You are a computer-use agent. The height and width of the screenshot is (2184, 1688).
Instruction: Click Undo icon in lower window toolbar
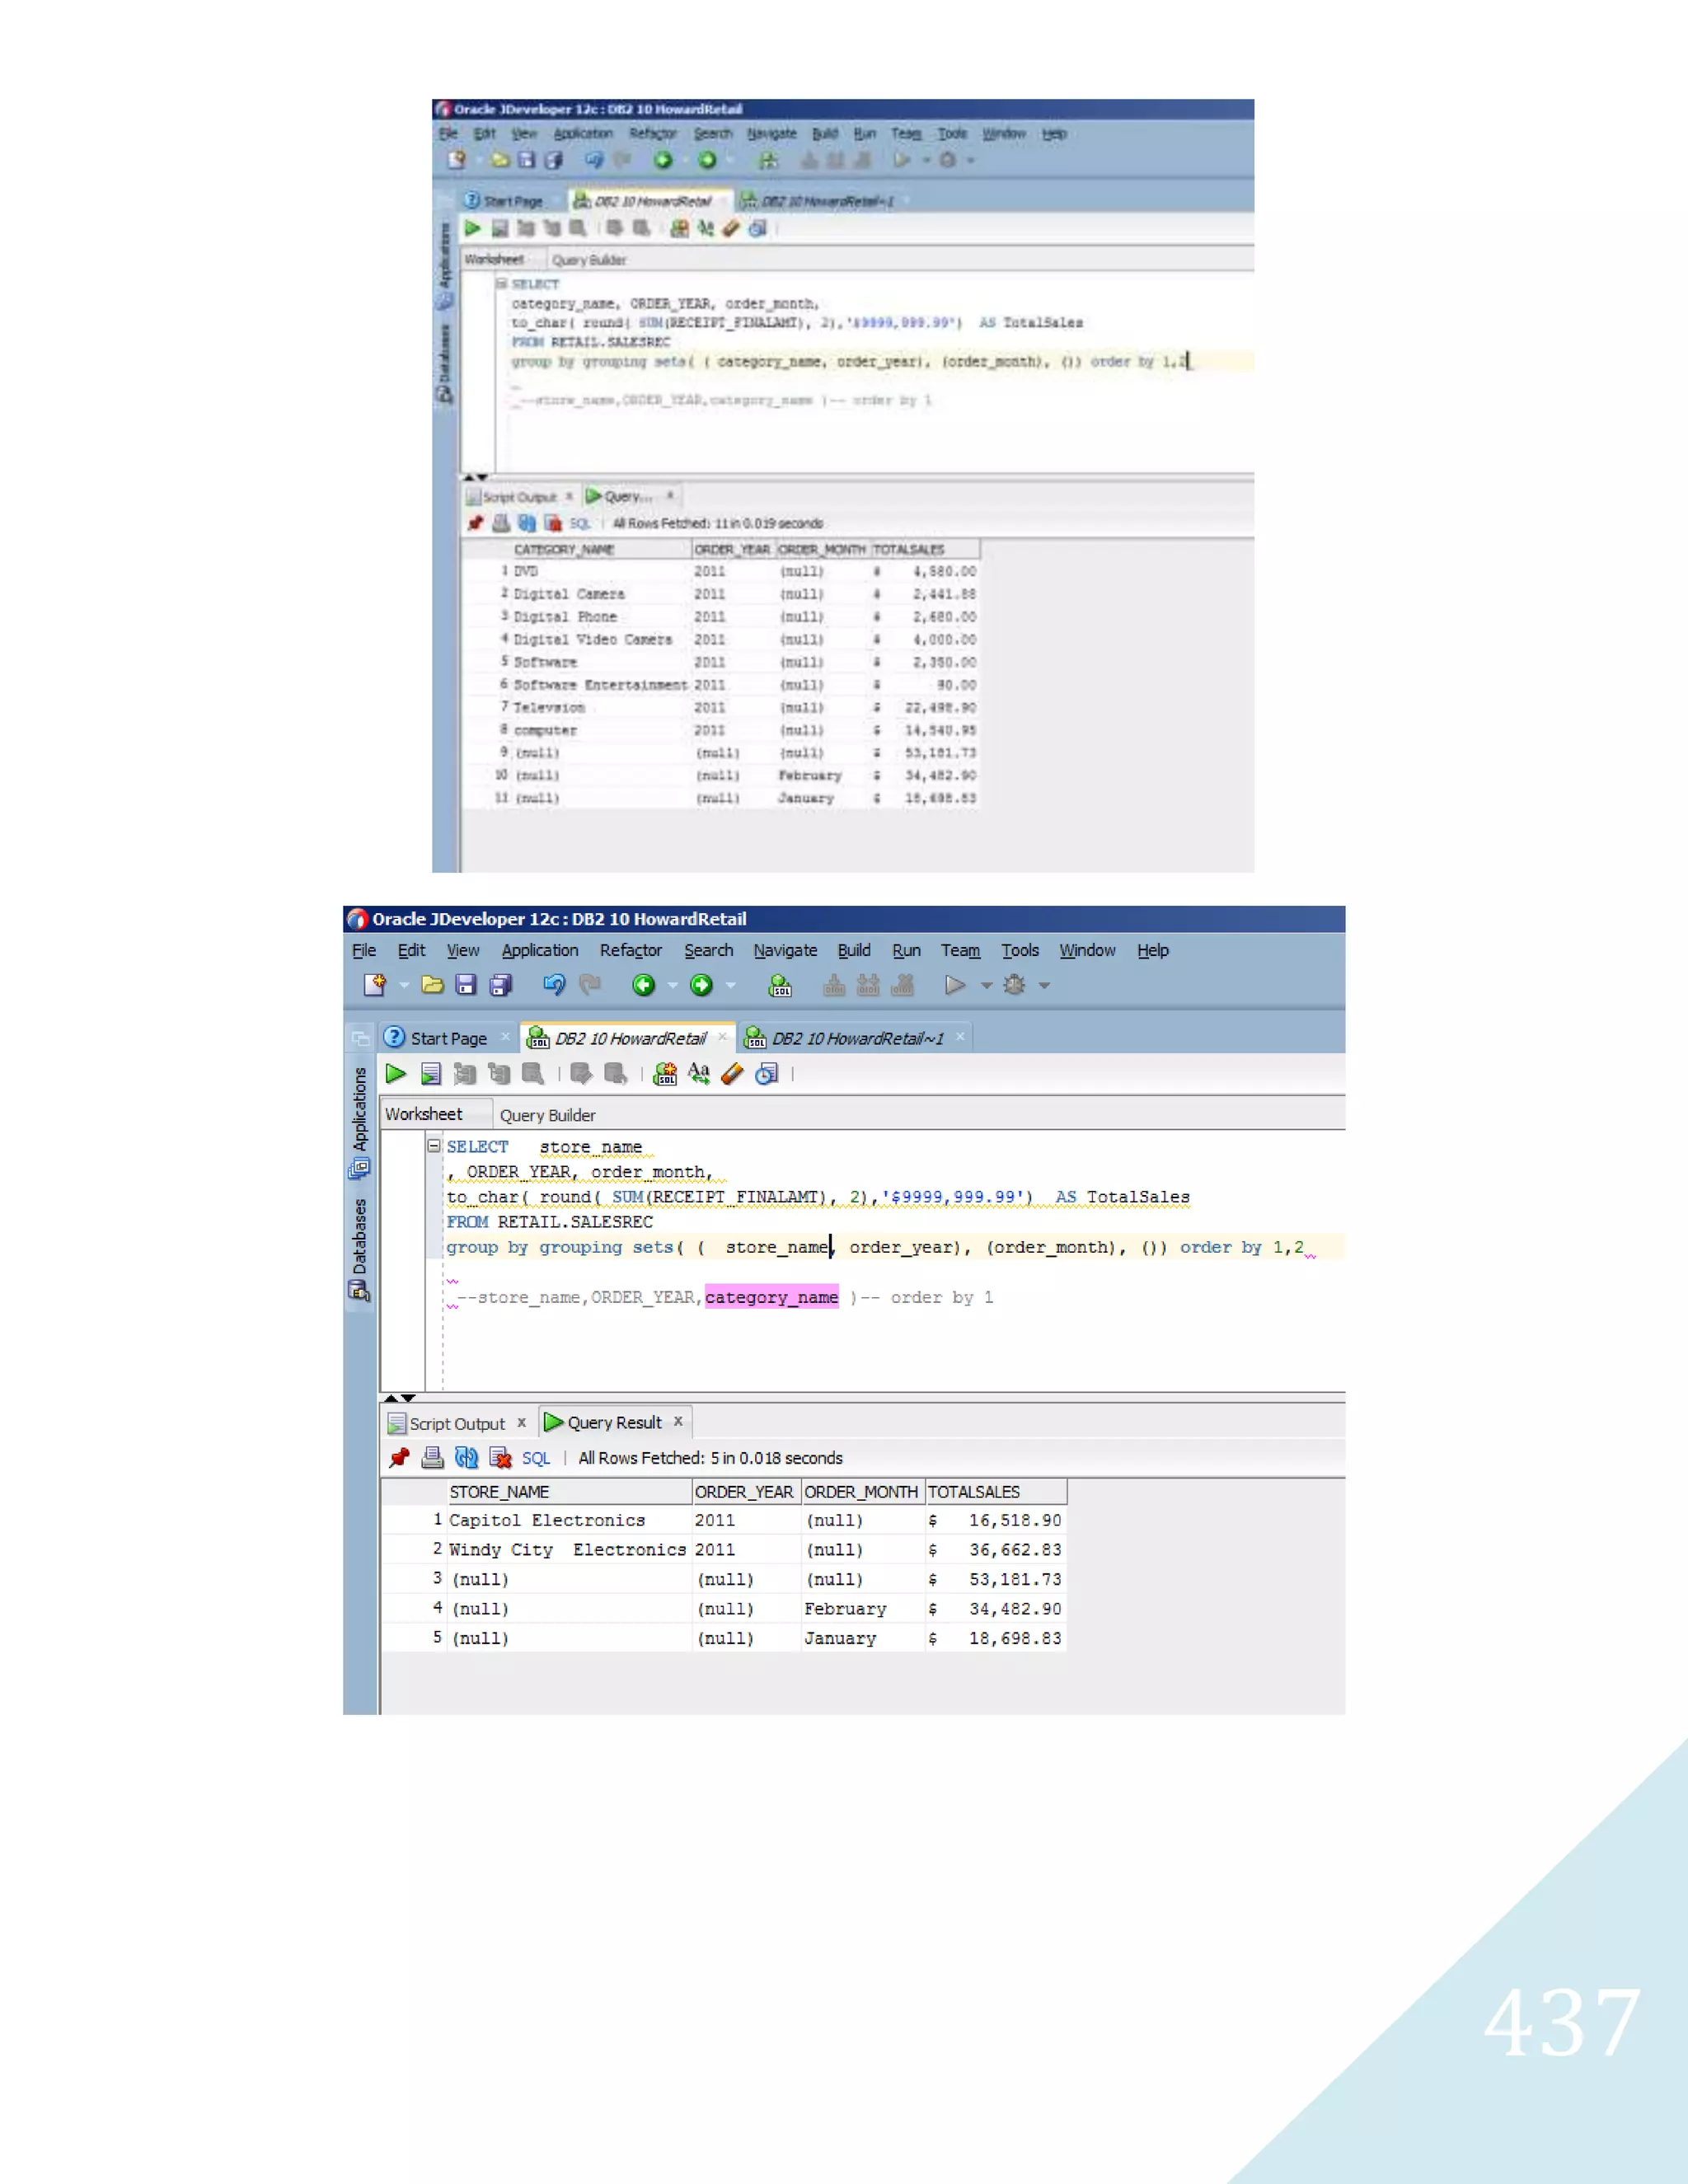click(554, 985)
